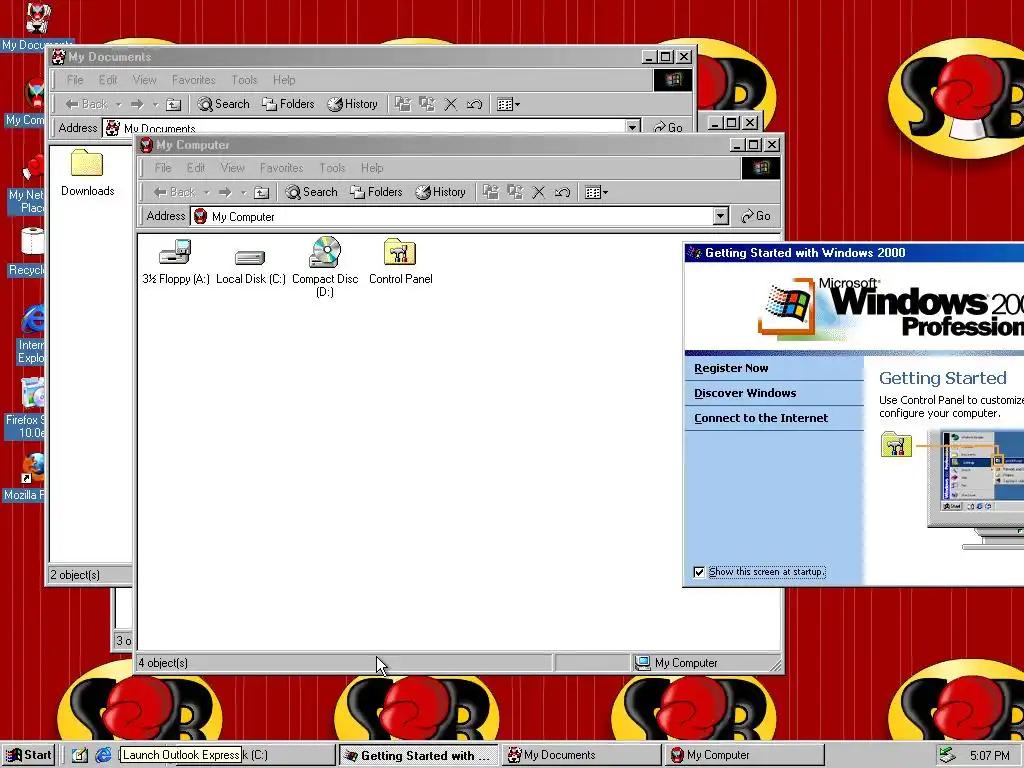This screenshot has height=768, width=1024.
Task: Switch to My Computer taskbar button
Action: (744, 755)
